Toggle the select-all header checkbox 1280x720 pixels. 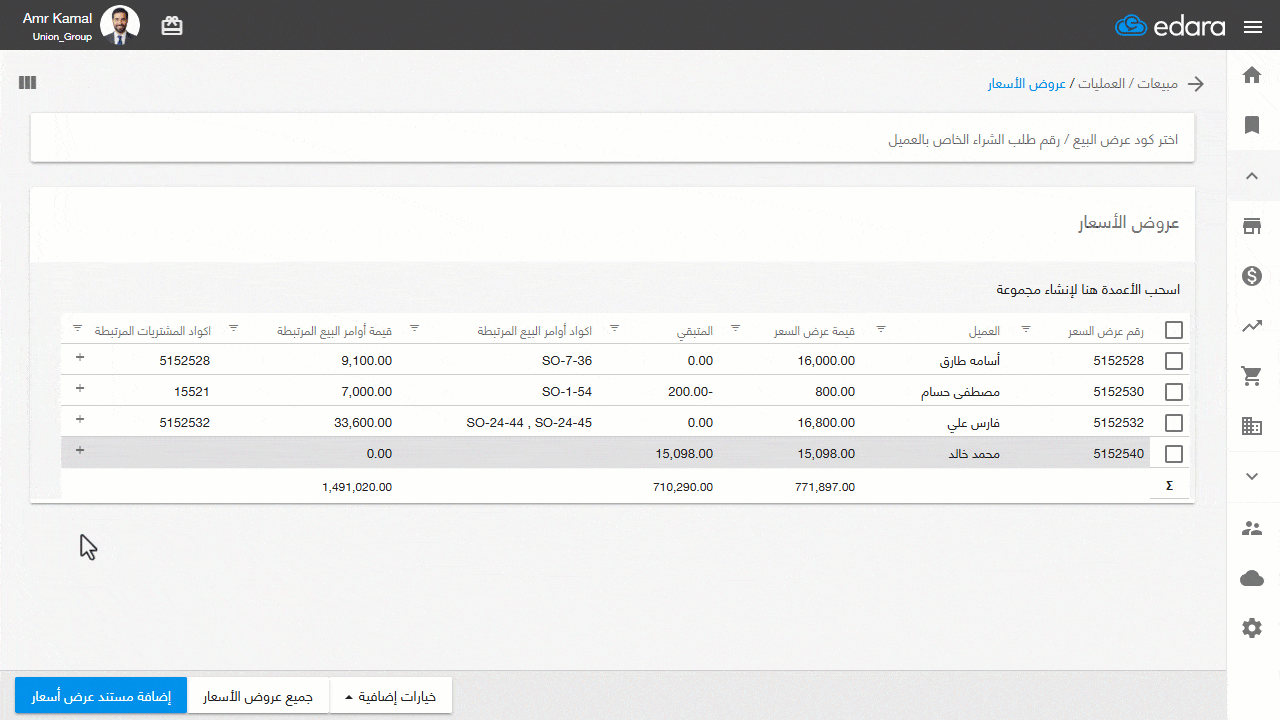(x=1174, y=331)
